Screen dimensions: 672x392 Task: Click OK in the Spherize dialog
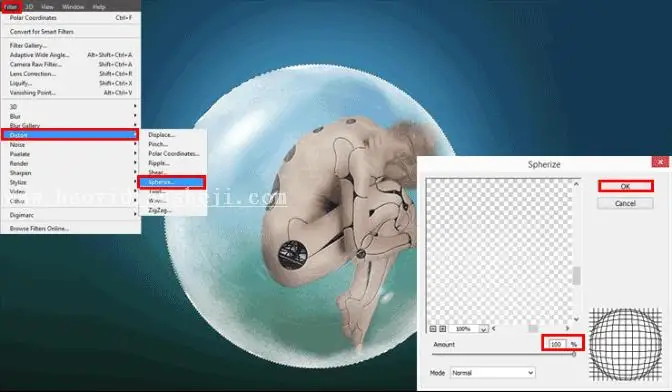pos(625,186)
